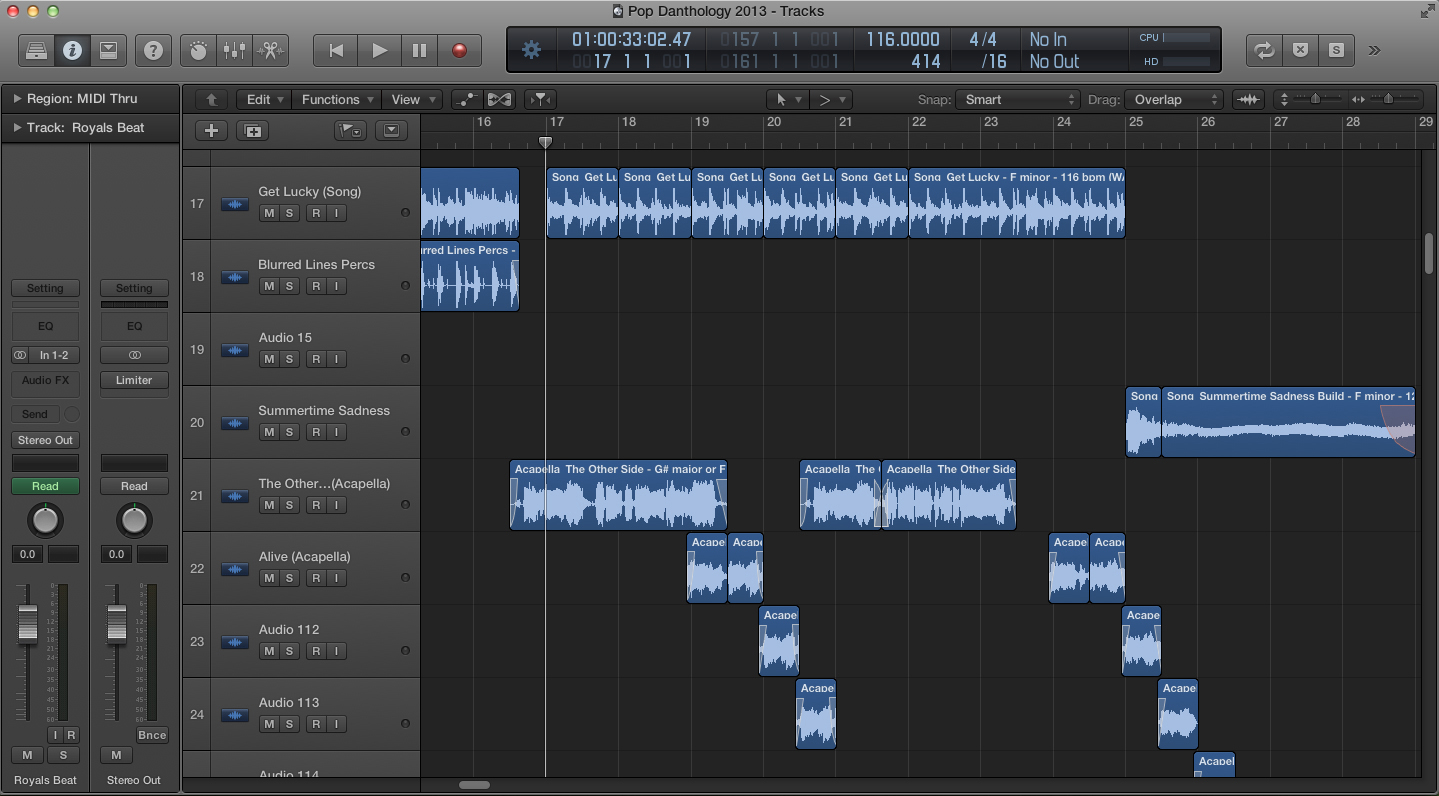
Task: Click the Limiter plugin slot
Action: tap(134, 380)
